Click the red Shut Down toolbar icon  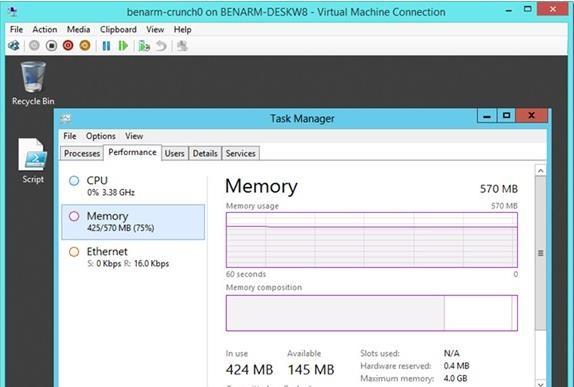68,46
